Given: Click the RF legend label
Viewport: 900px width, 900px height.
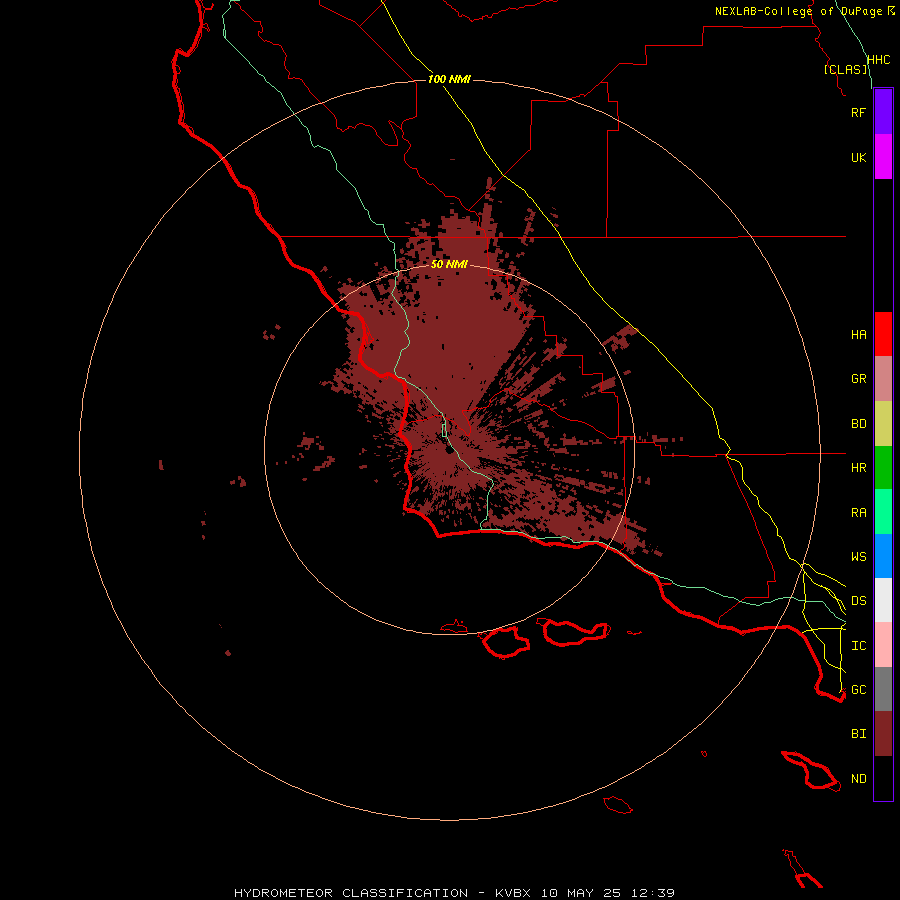Looking at the screenshot, I should coord(858,112).
